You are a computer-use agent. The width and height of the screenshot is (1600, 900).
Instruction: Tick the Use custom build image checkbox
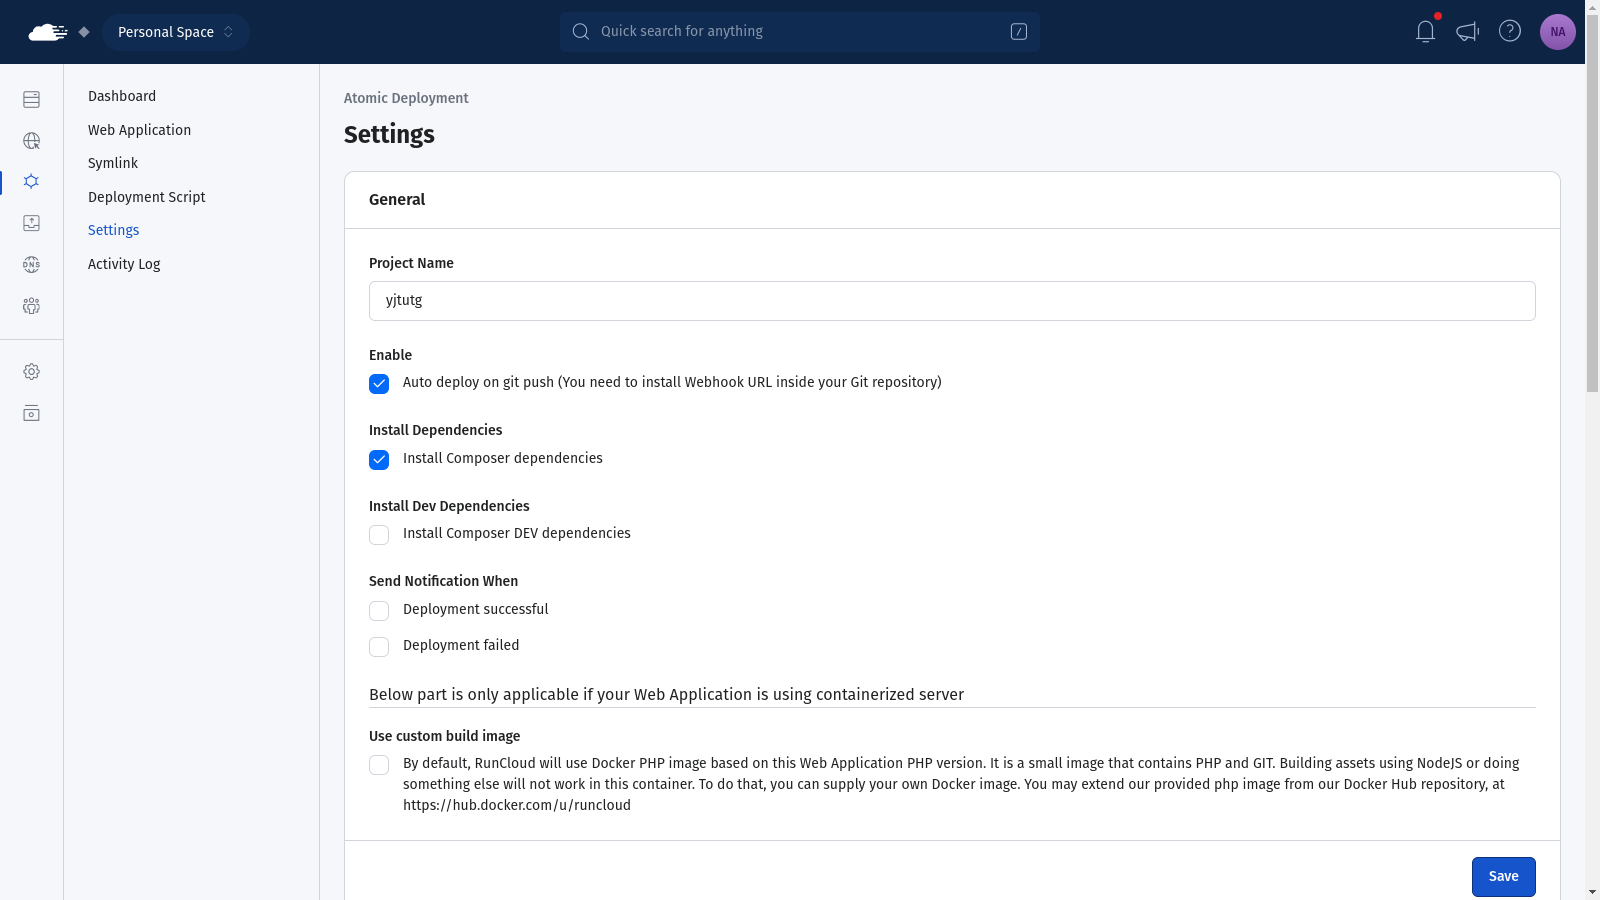379,765
